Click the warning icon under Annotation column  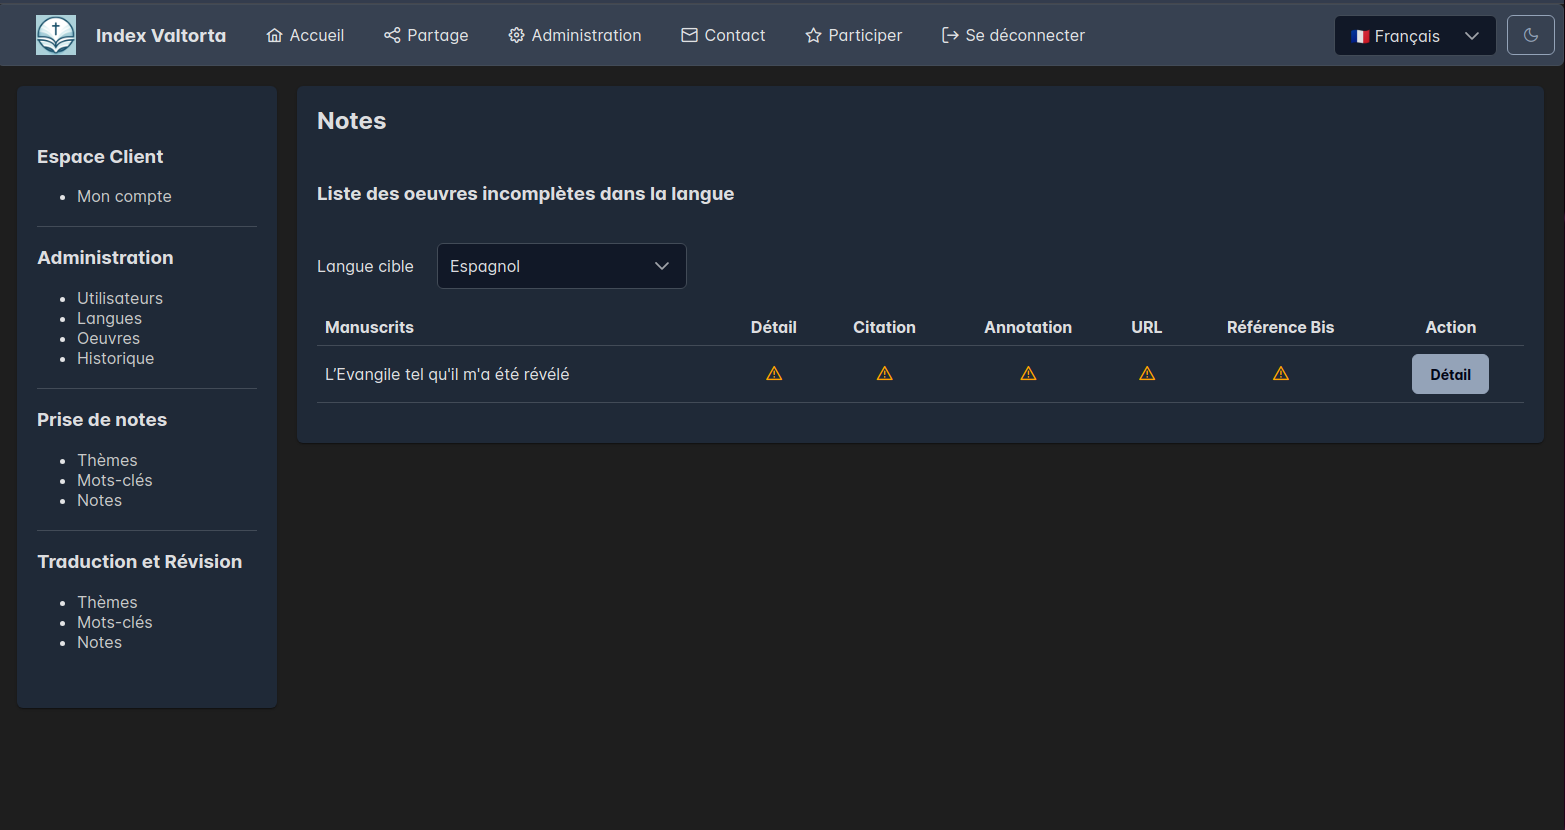coord(1028,374)
